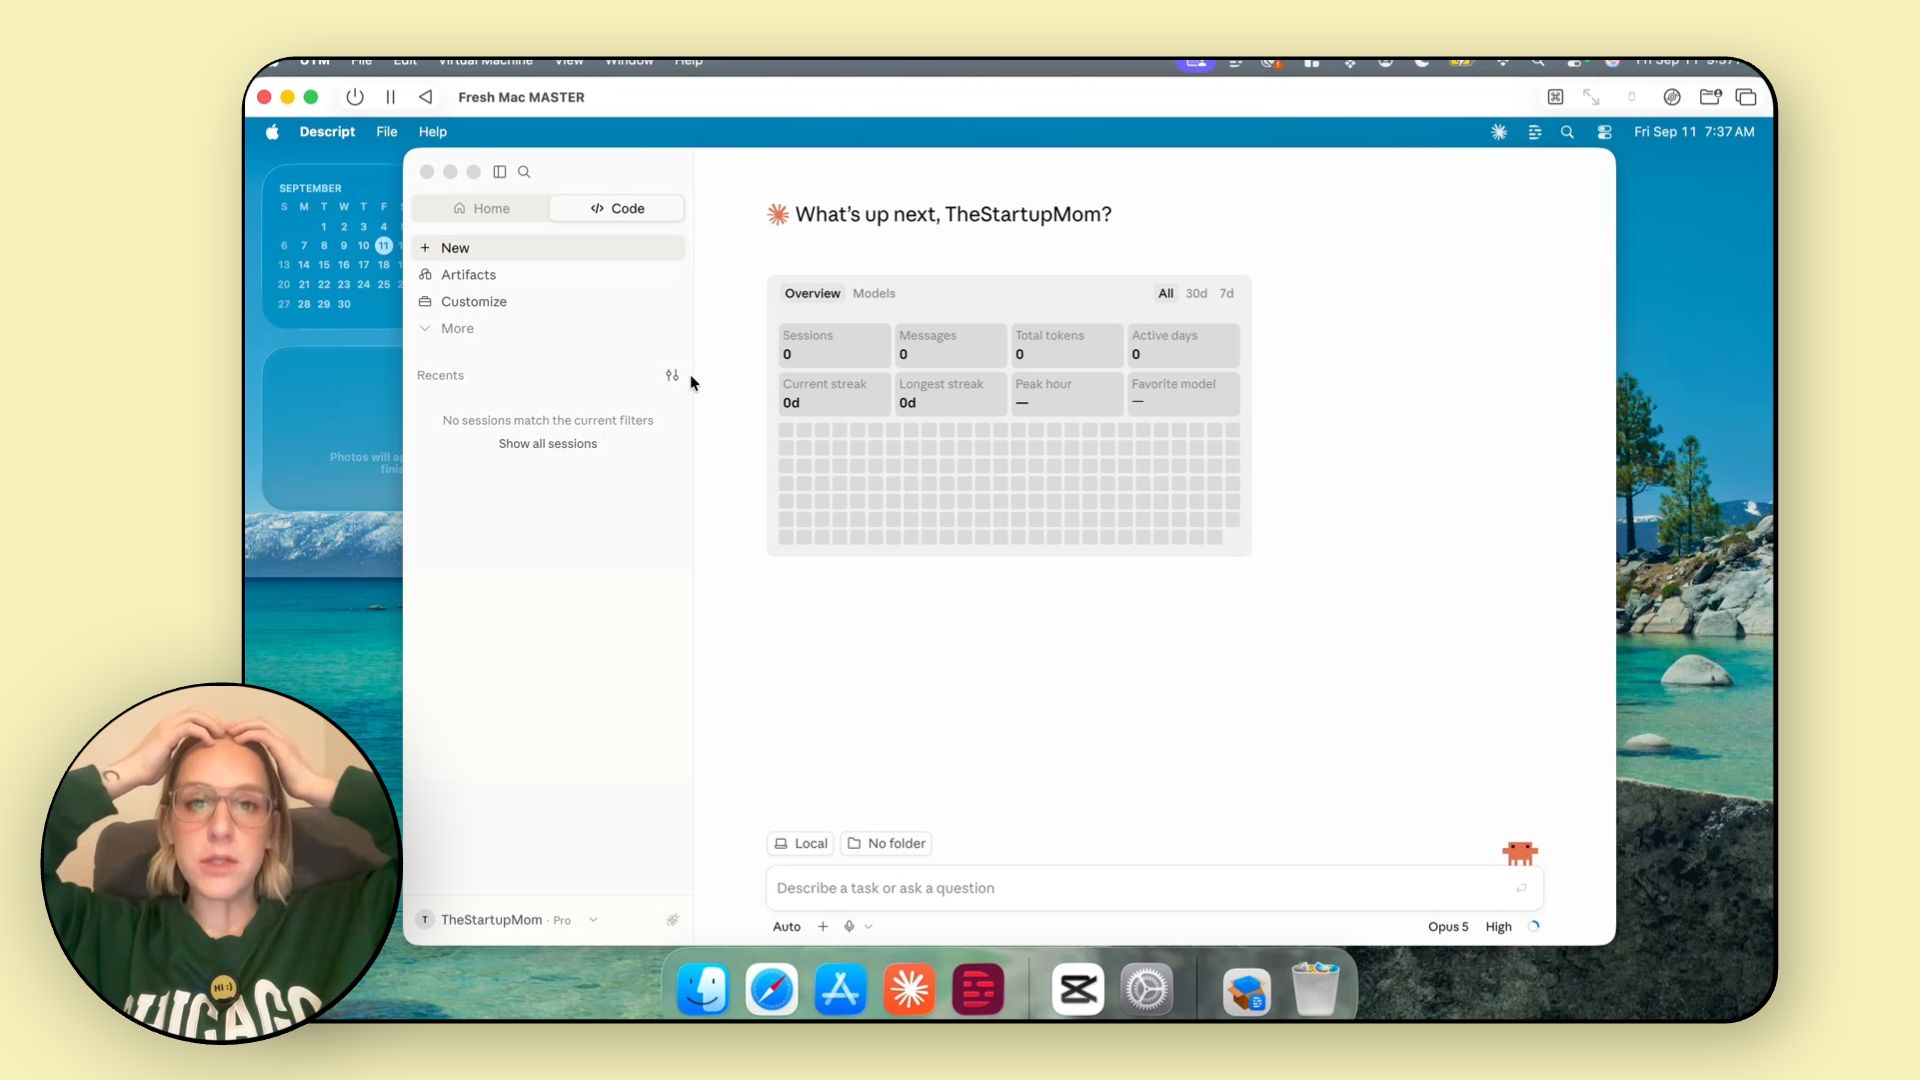Launch Claude from the dock

click(x=909, y=990)
